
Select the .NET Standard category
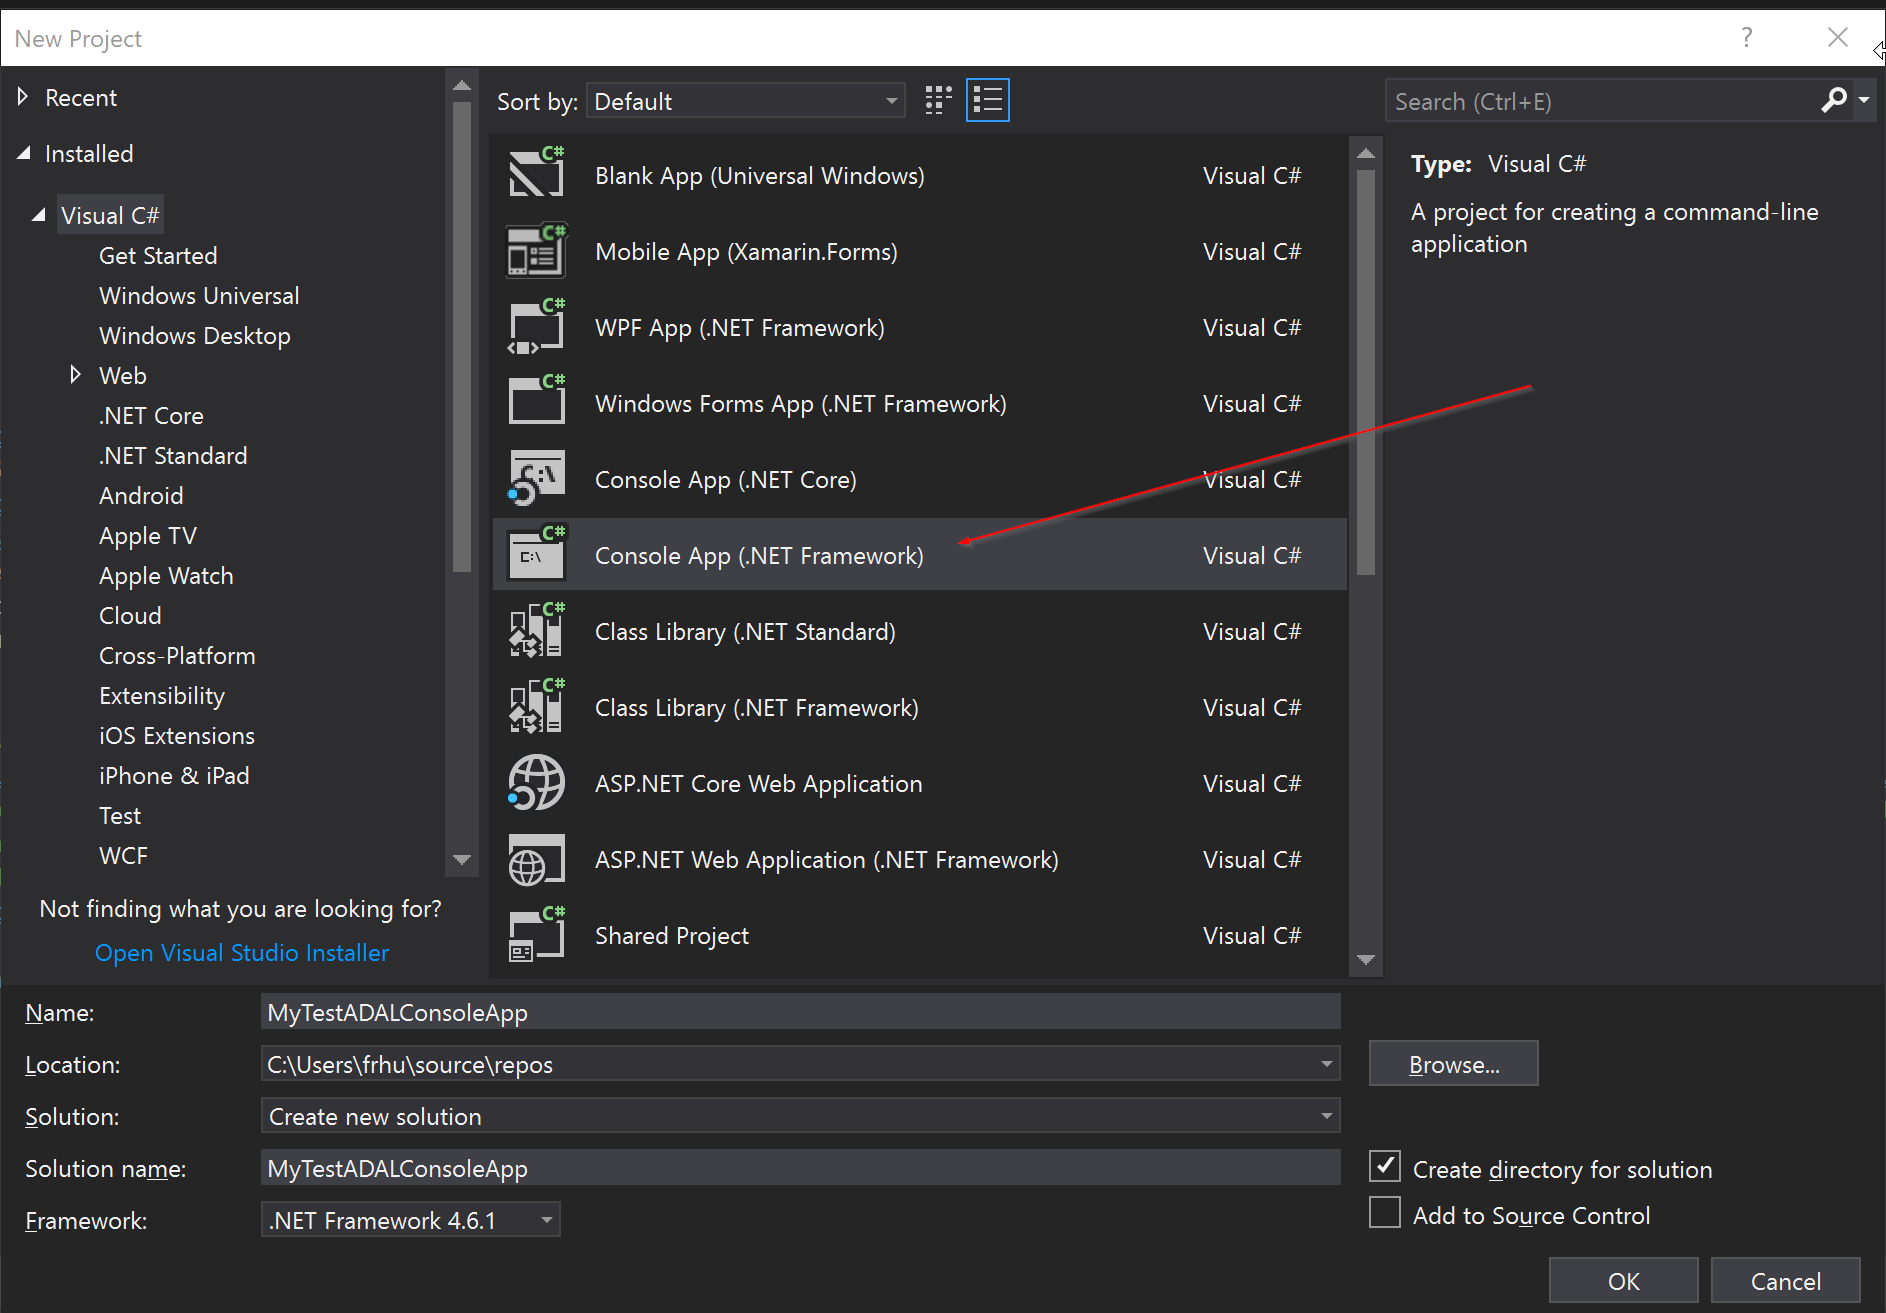click(x=173, y=456)
